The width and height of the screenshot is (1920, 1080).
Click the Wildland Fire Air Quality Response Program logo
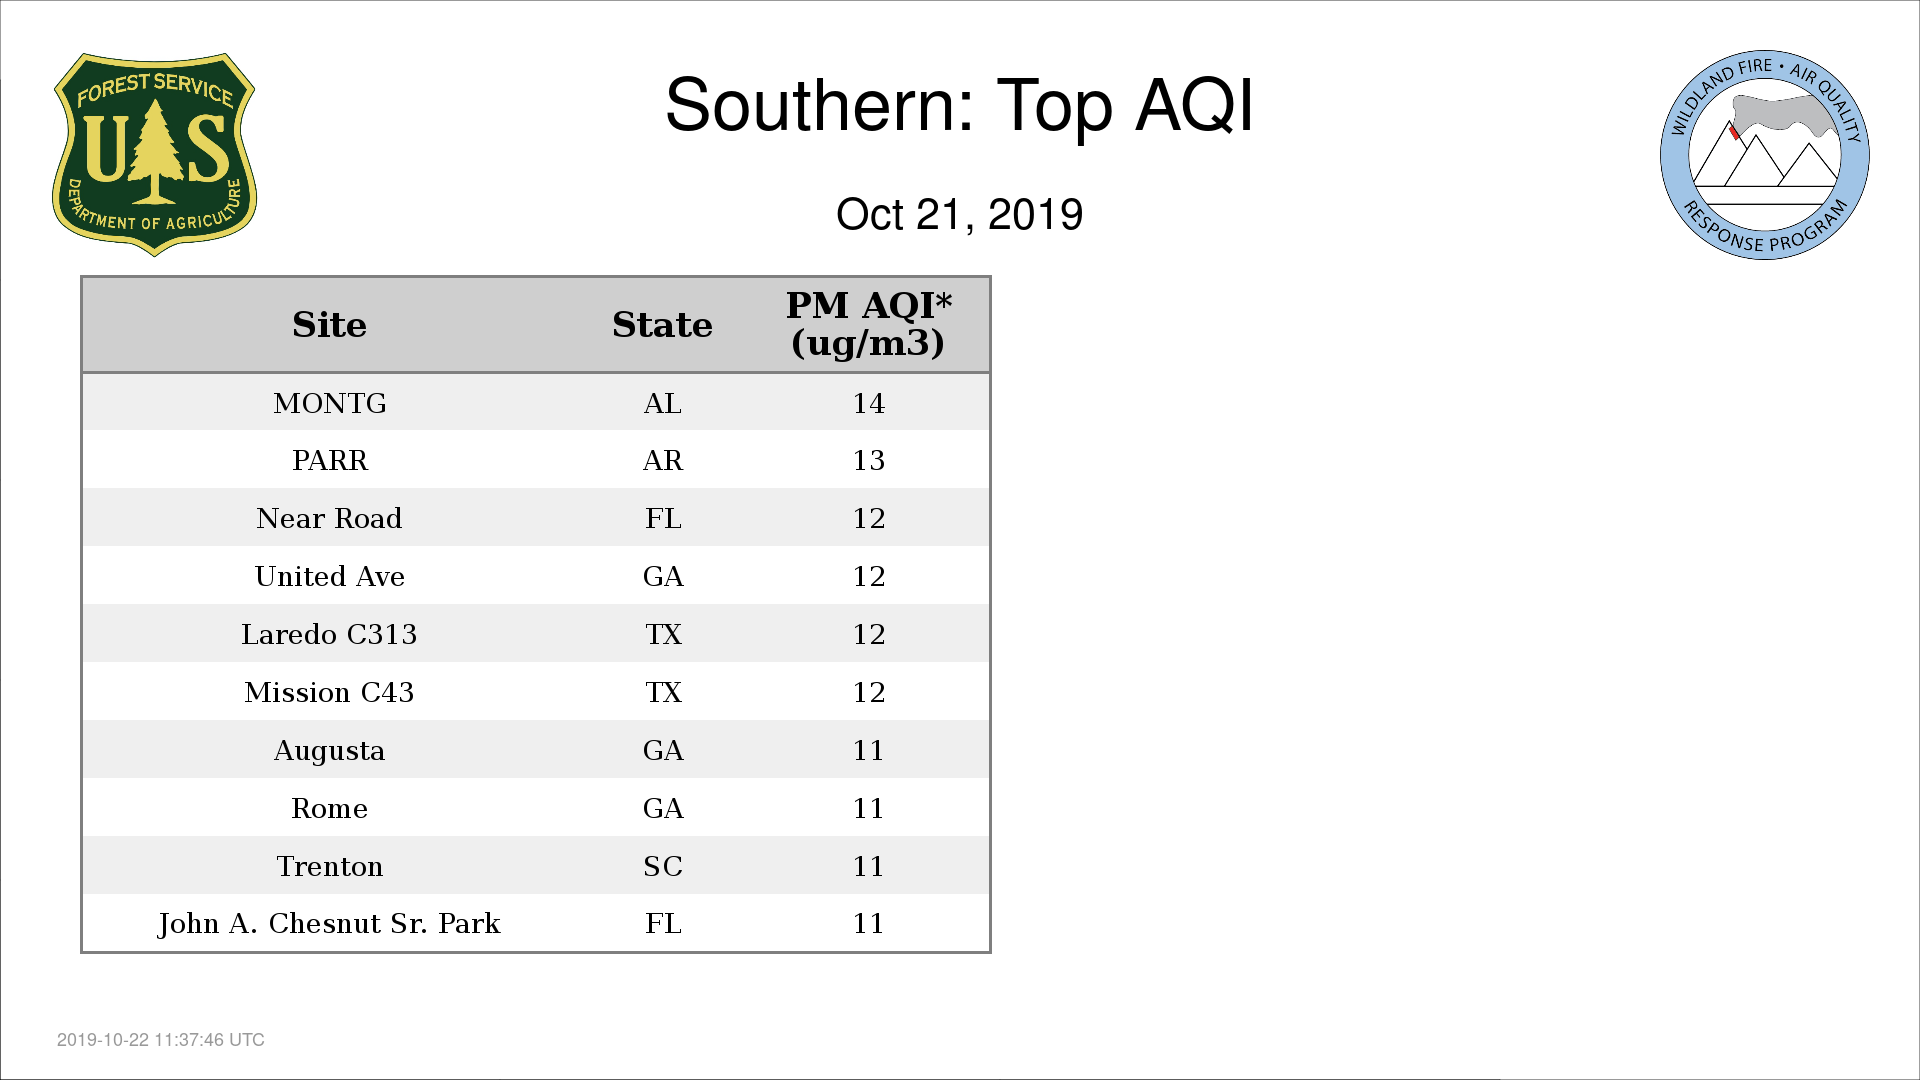1765,155
